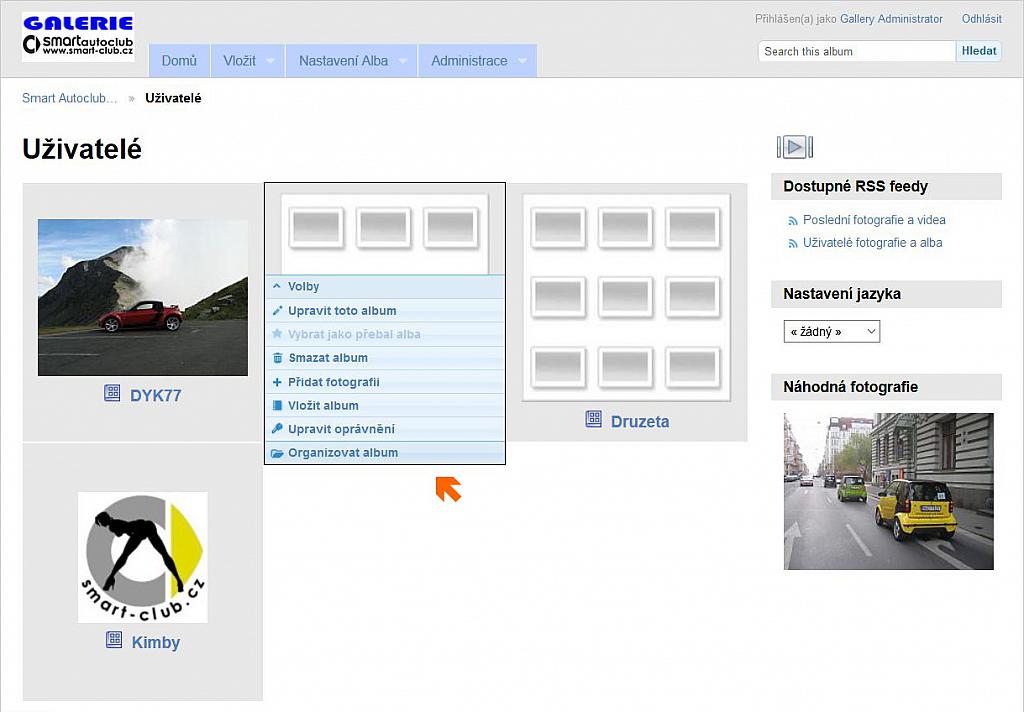Image resolution: width=1024 pixels, height=712 pixels.
Task: Open the Administrace dropdown menu
Action: click(x=477, y=61)
